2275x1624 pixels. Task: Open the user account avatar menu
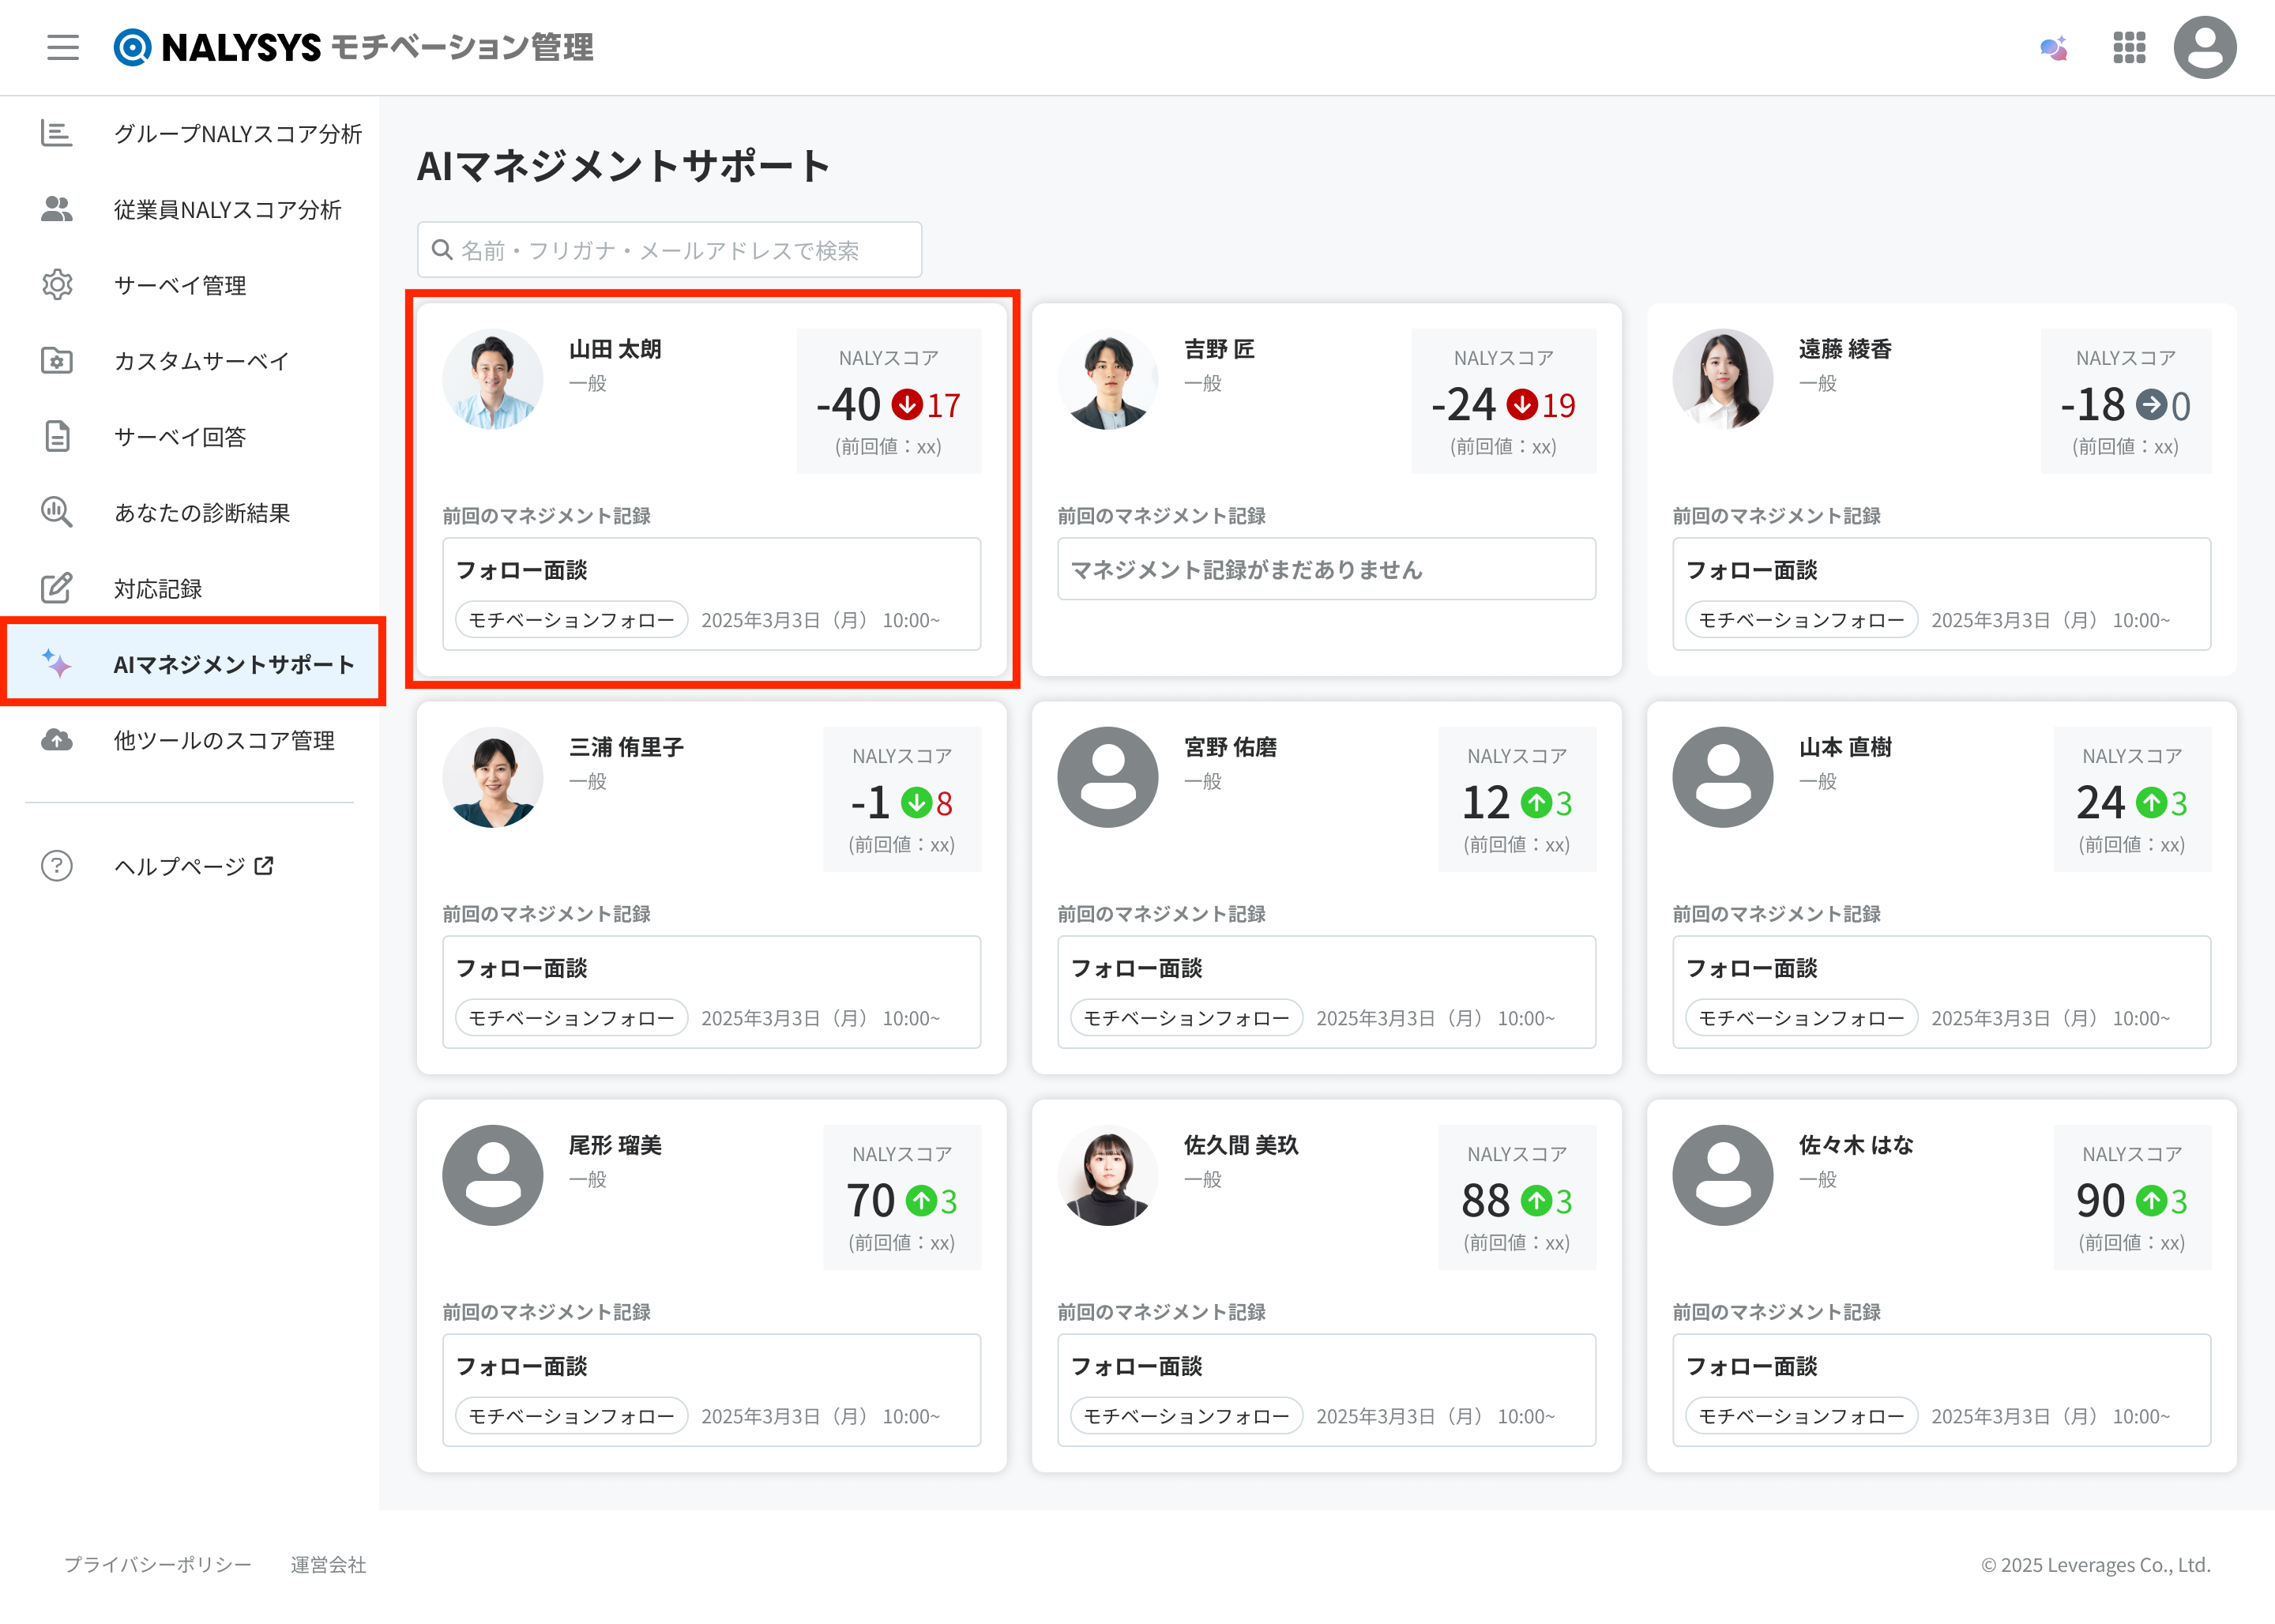(x=2204, y=47)
